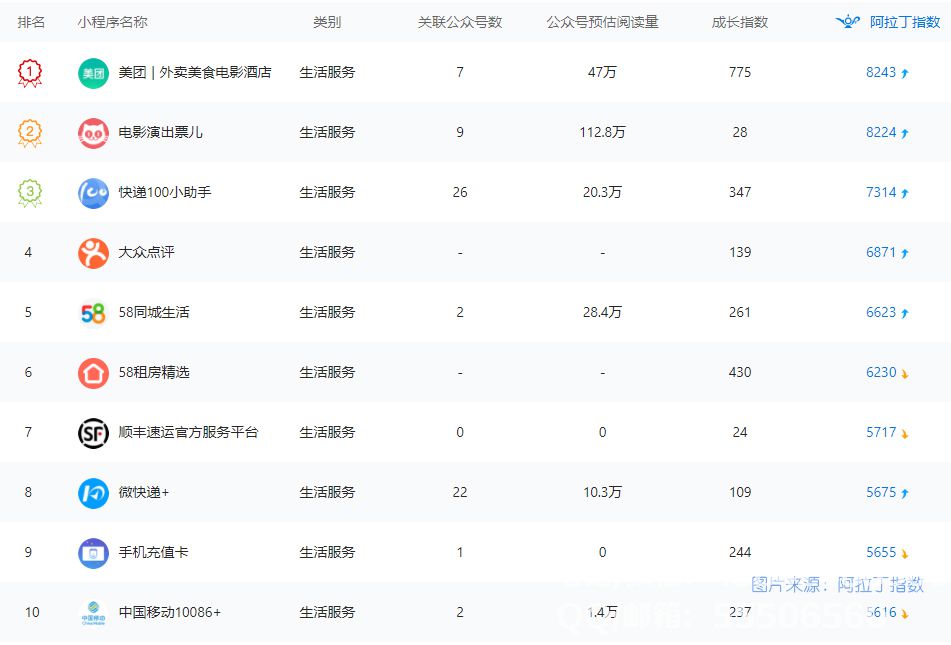Click the index value 8243

click(881, 72)
